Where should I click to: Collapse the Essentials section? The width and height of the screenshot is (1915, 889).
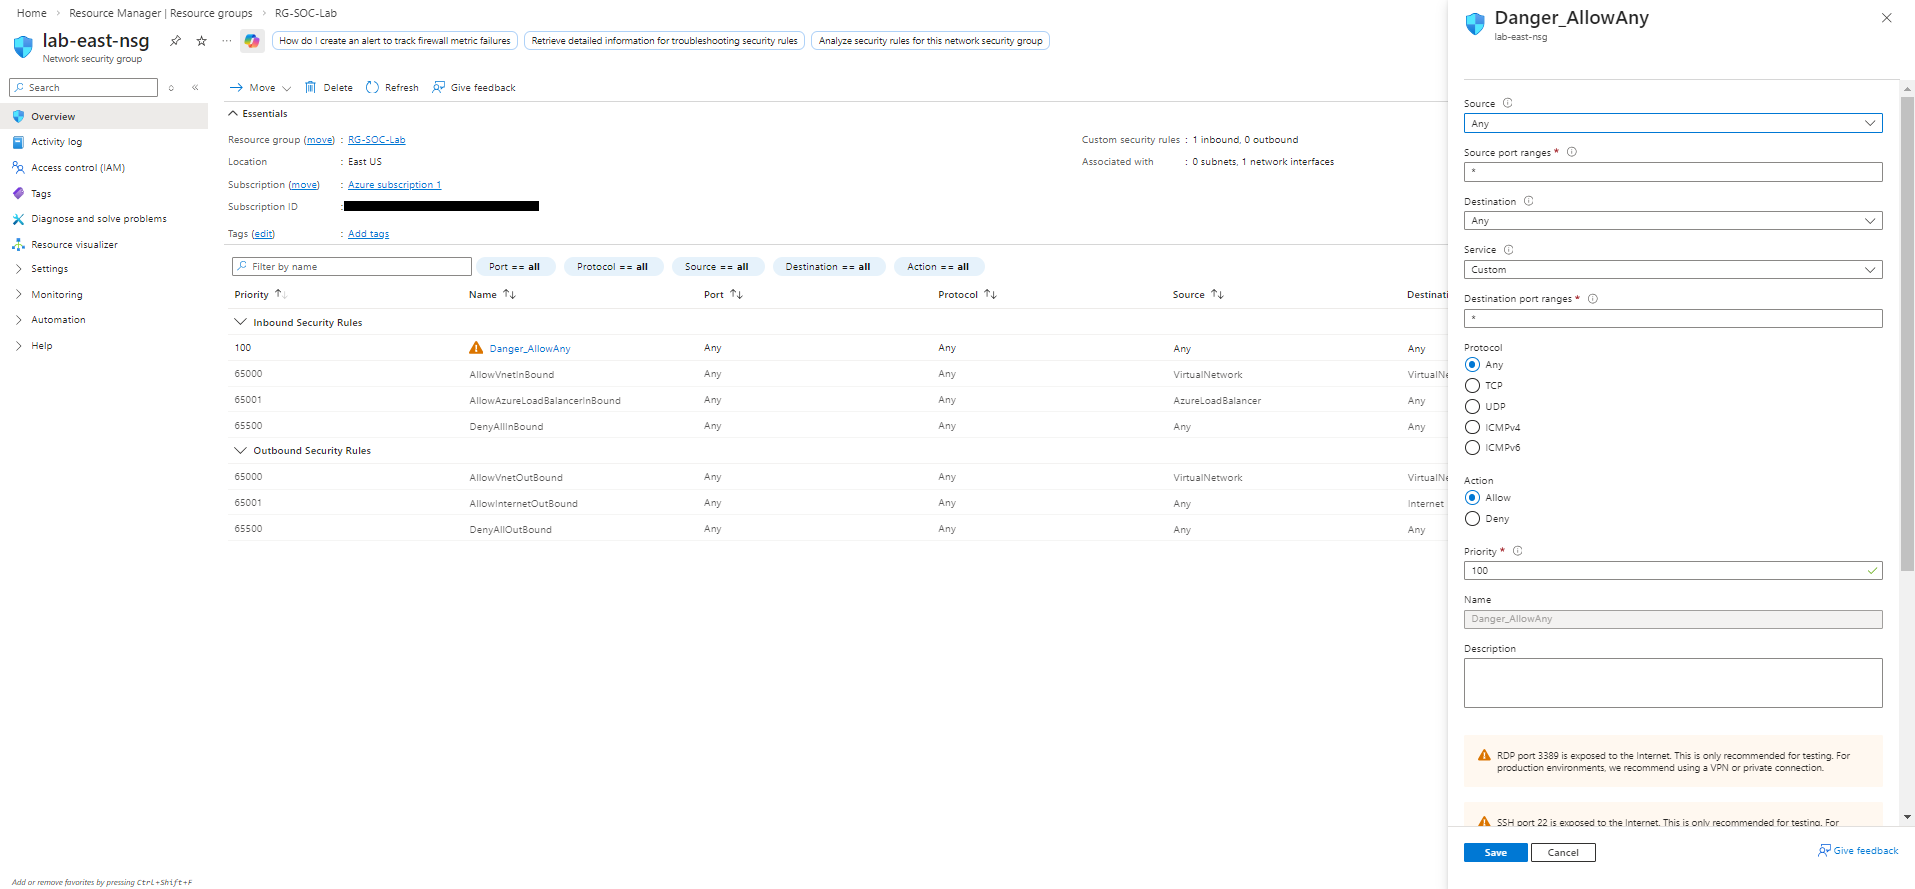click(233, 113)
